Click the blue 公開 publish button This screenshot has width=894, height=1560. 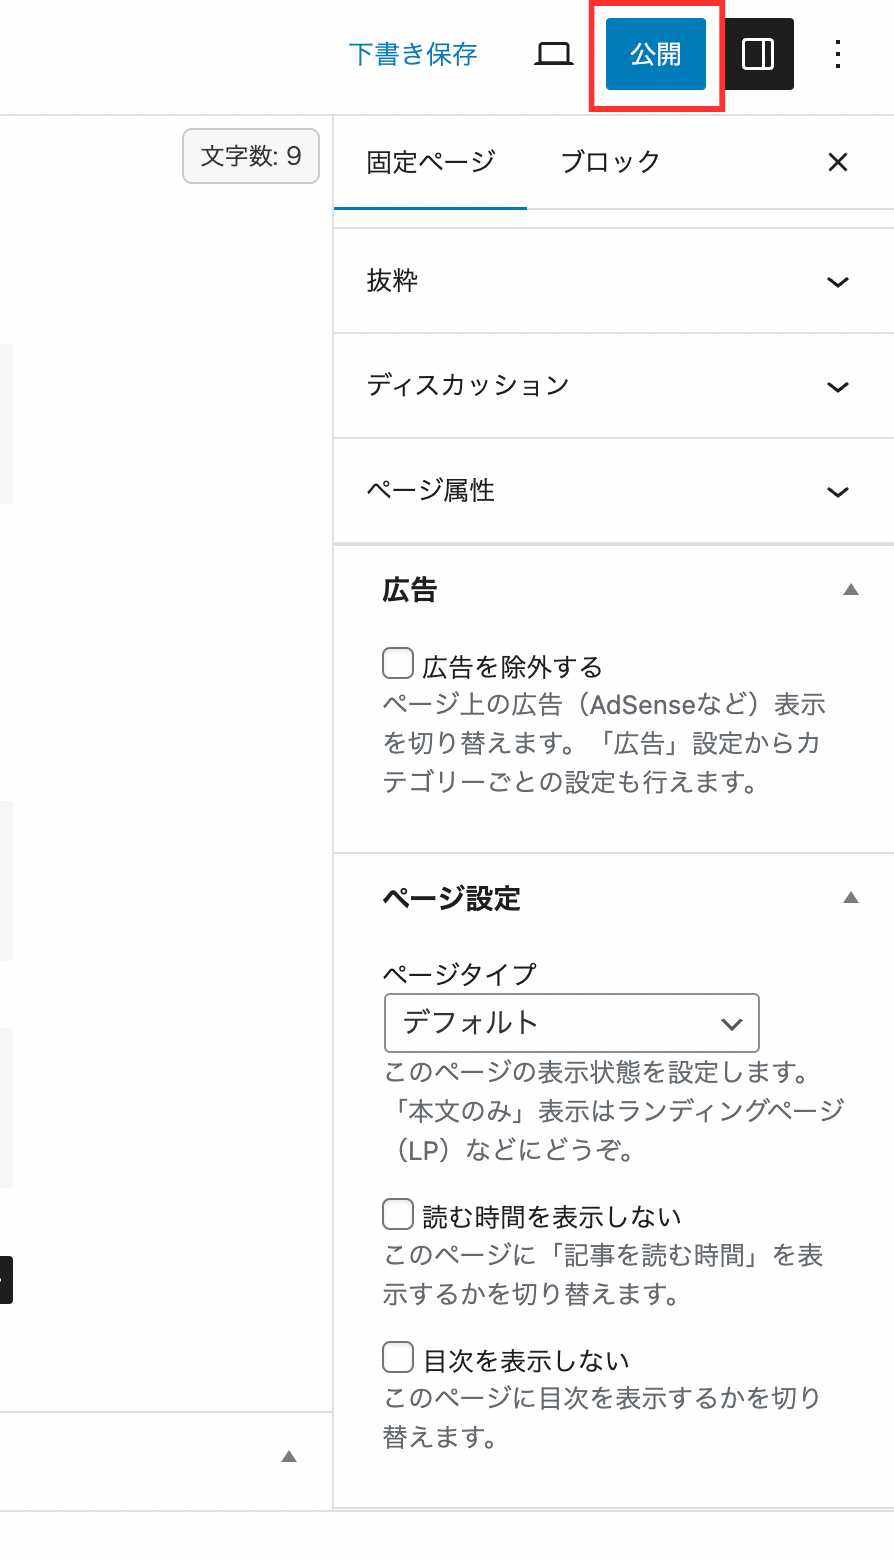656,54
